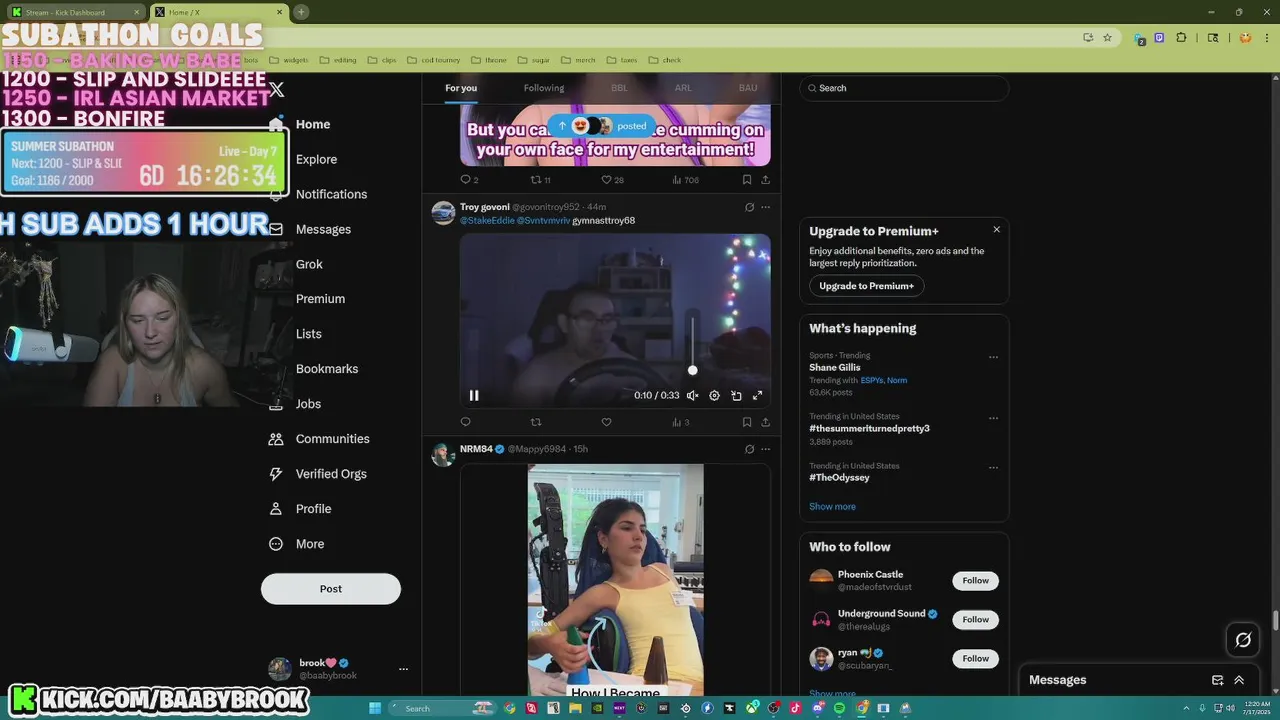Screen dimensions: 1280x720
Task: Open Bookmarks in the sidebar
Action: [327, 369]
